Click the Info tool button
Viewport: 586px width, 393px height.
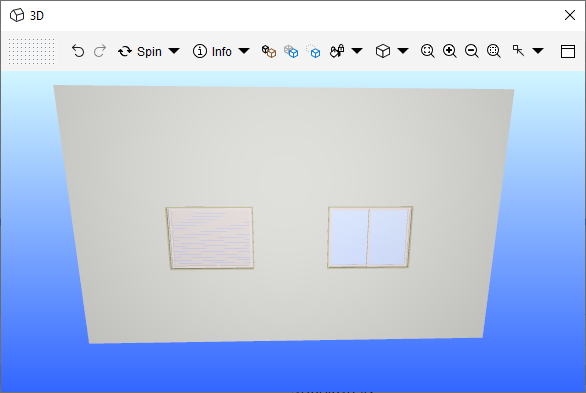[x=212, y=51]
